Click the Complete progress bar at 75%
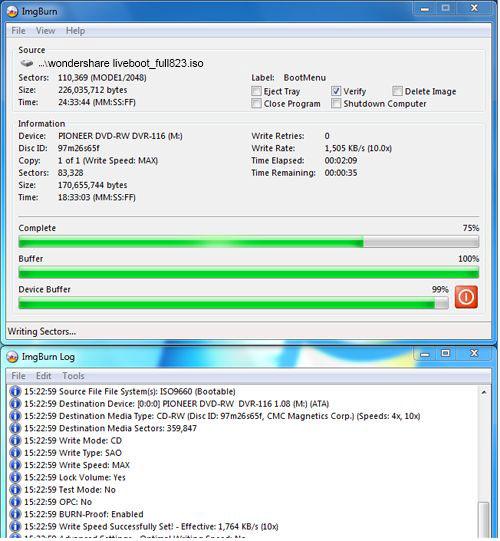The width and height of the screenshot is (500, 541). tap(248, 242)
